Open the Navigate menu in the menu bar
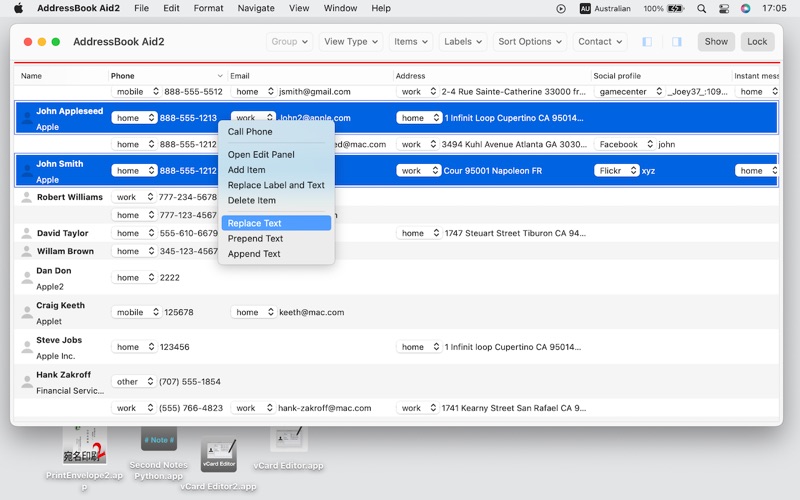This screenshot has width=800, height=500. pos(256,8)
